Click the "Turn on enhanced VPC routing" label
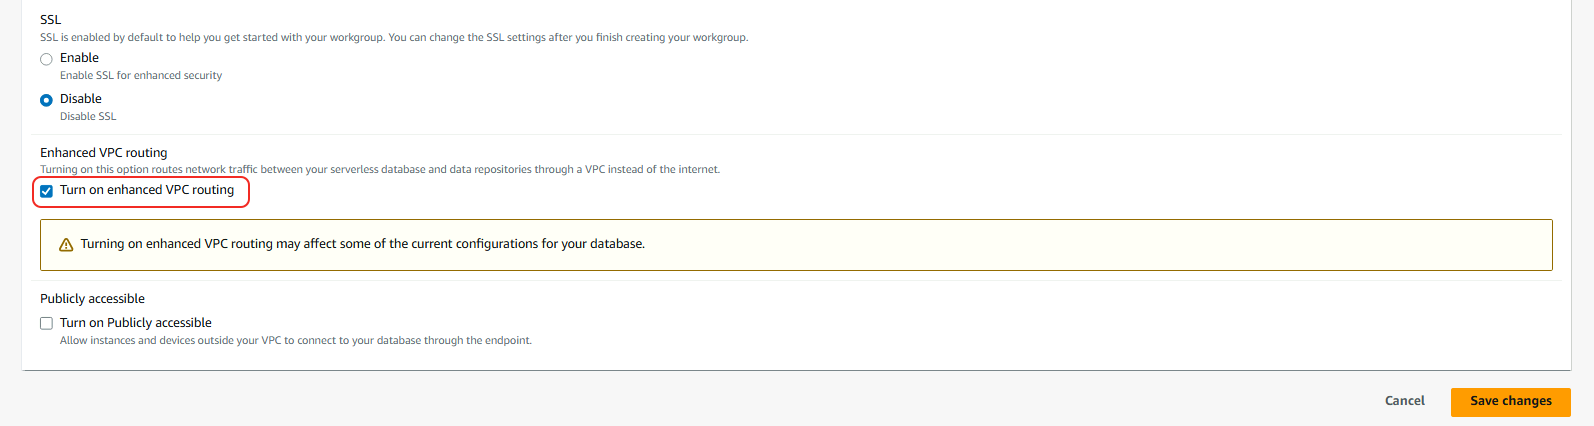Viewport: 1594px width, 426px height. click(x=147, y=190)
